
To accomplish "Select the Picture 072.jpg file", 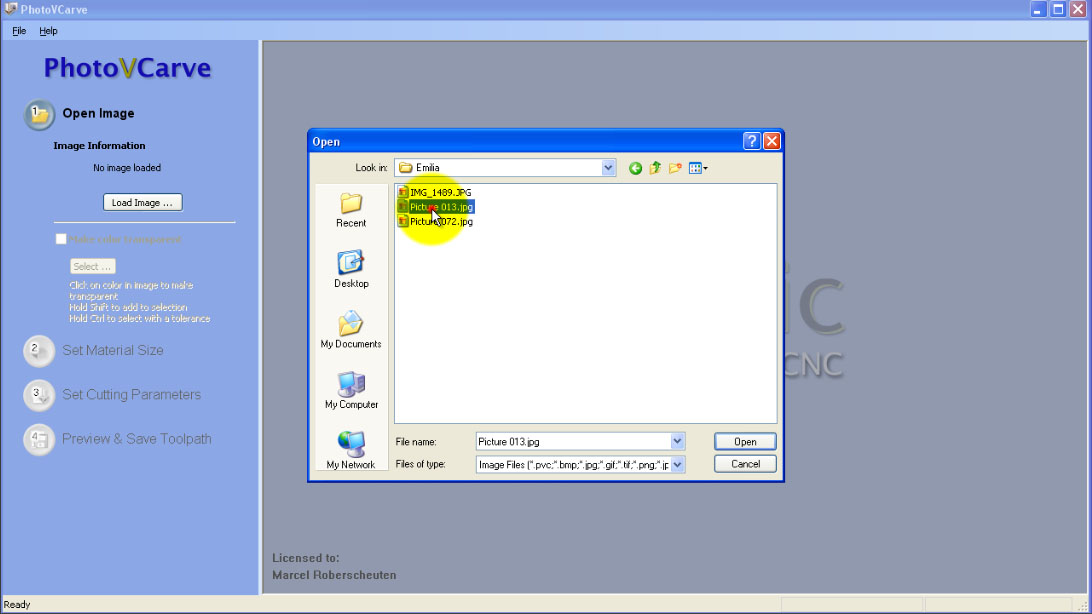I will (435, 221).
